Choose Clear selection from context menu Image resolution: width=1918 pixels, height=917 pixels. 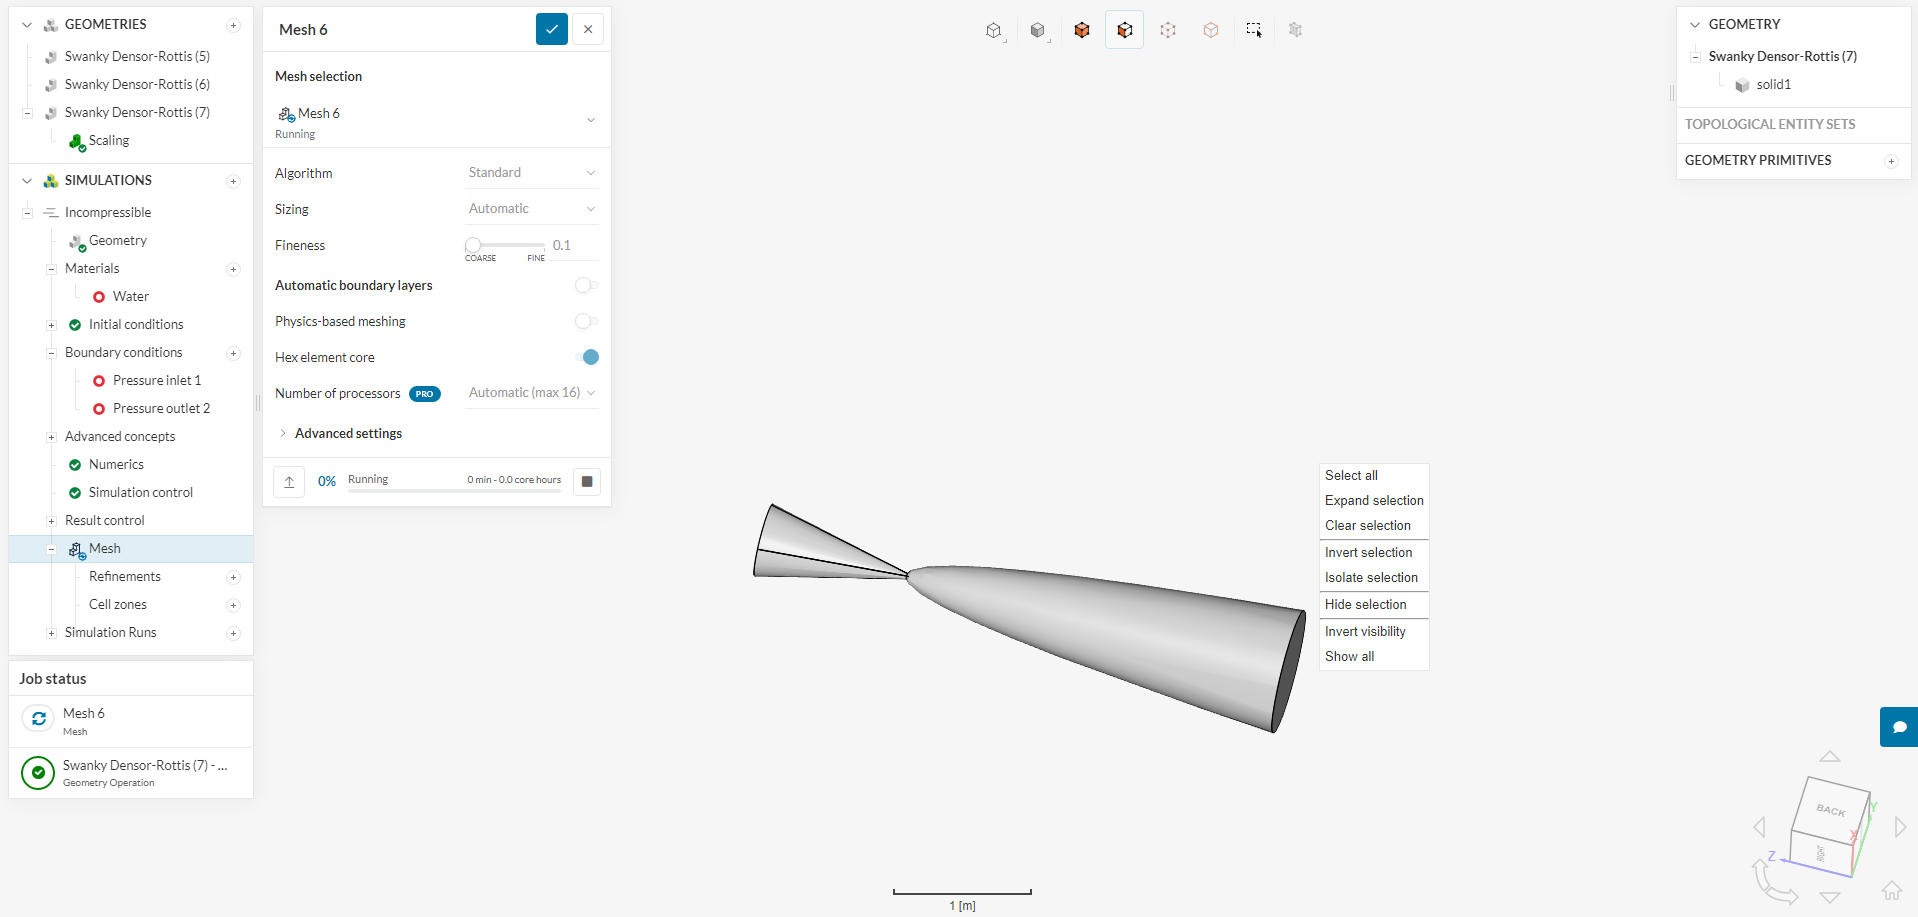[x=1374, y=526]
